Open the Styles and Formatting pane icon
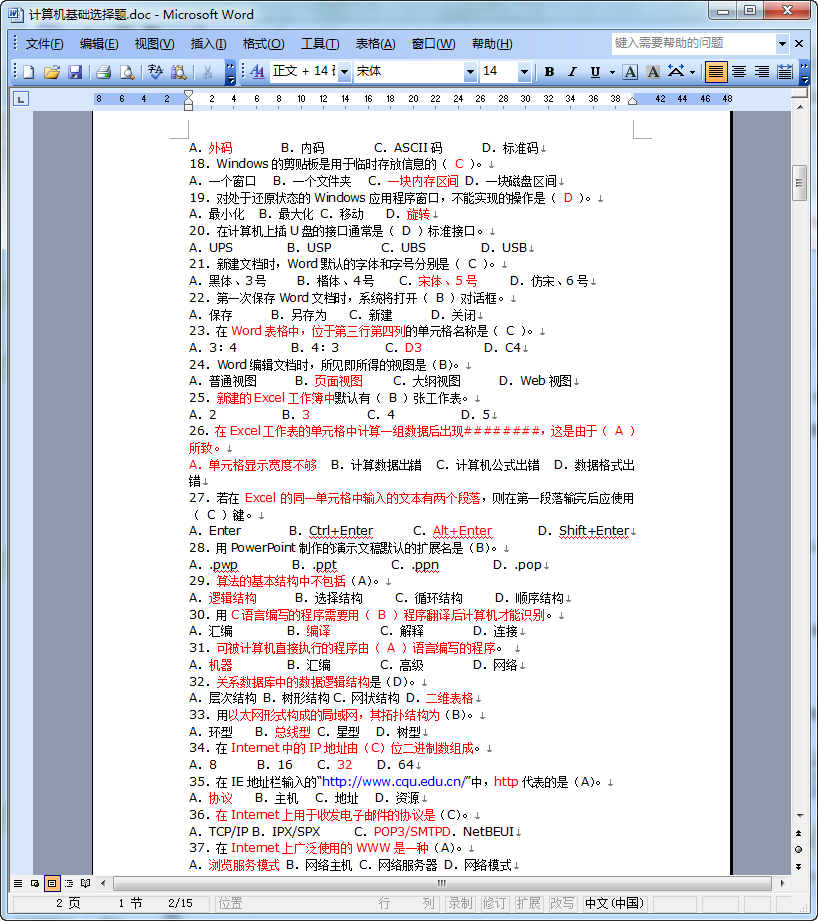 [x=257, y=72]
